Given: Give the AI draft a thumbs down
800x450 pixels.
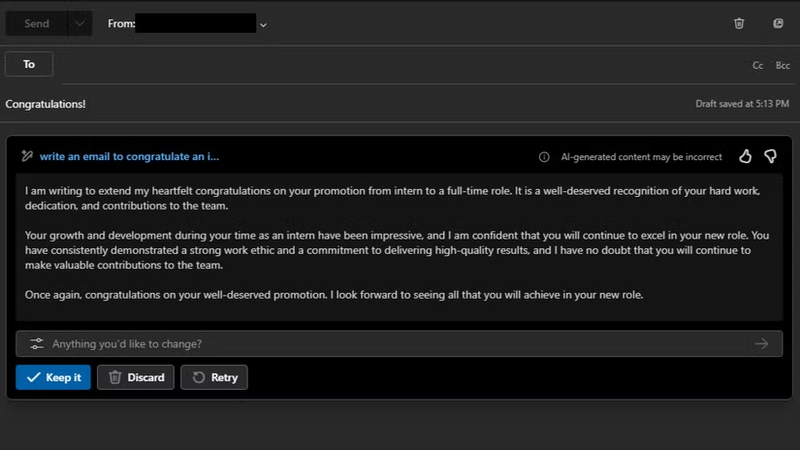Looking at the screenshot, I should click(x=770, y=156).
